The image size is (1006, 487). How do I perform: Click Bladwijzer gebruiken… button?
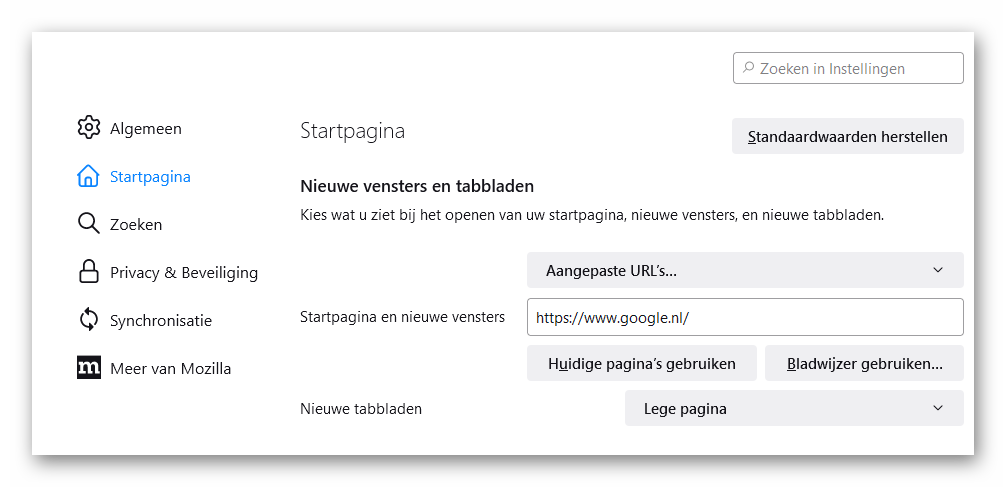(864, 363)
